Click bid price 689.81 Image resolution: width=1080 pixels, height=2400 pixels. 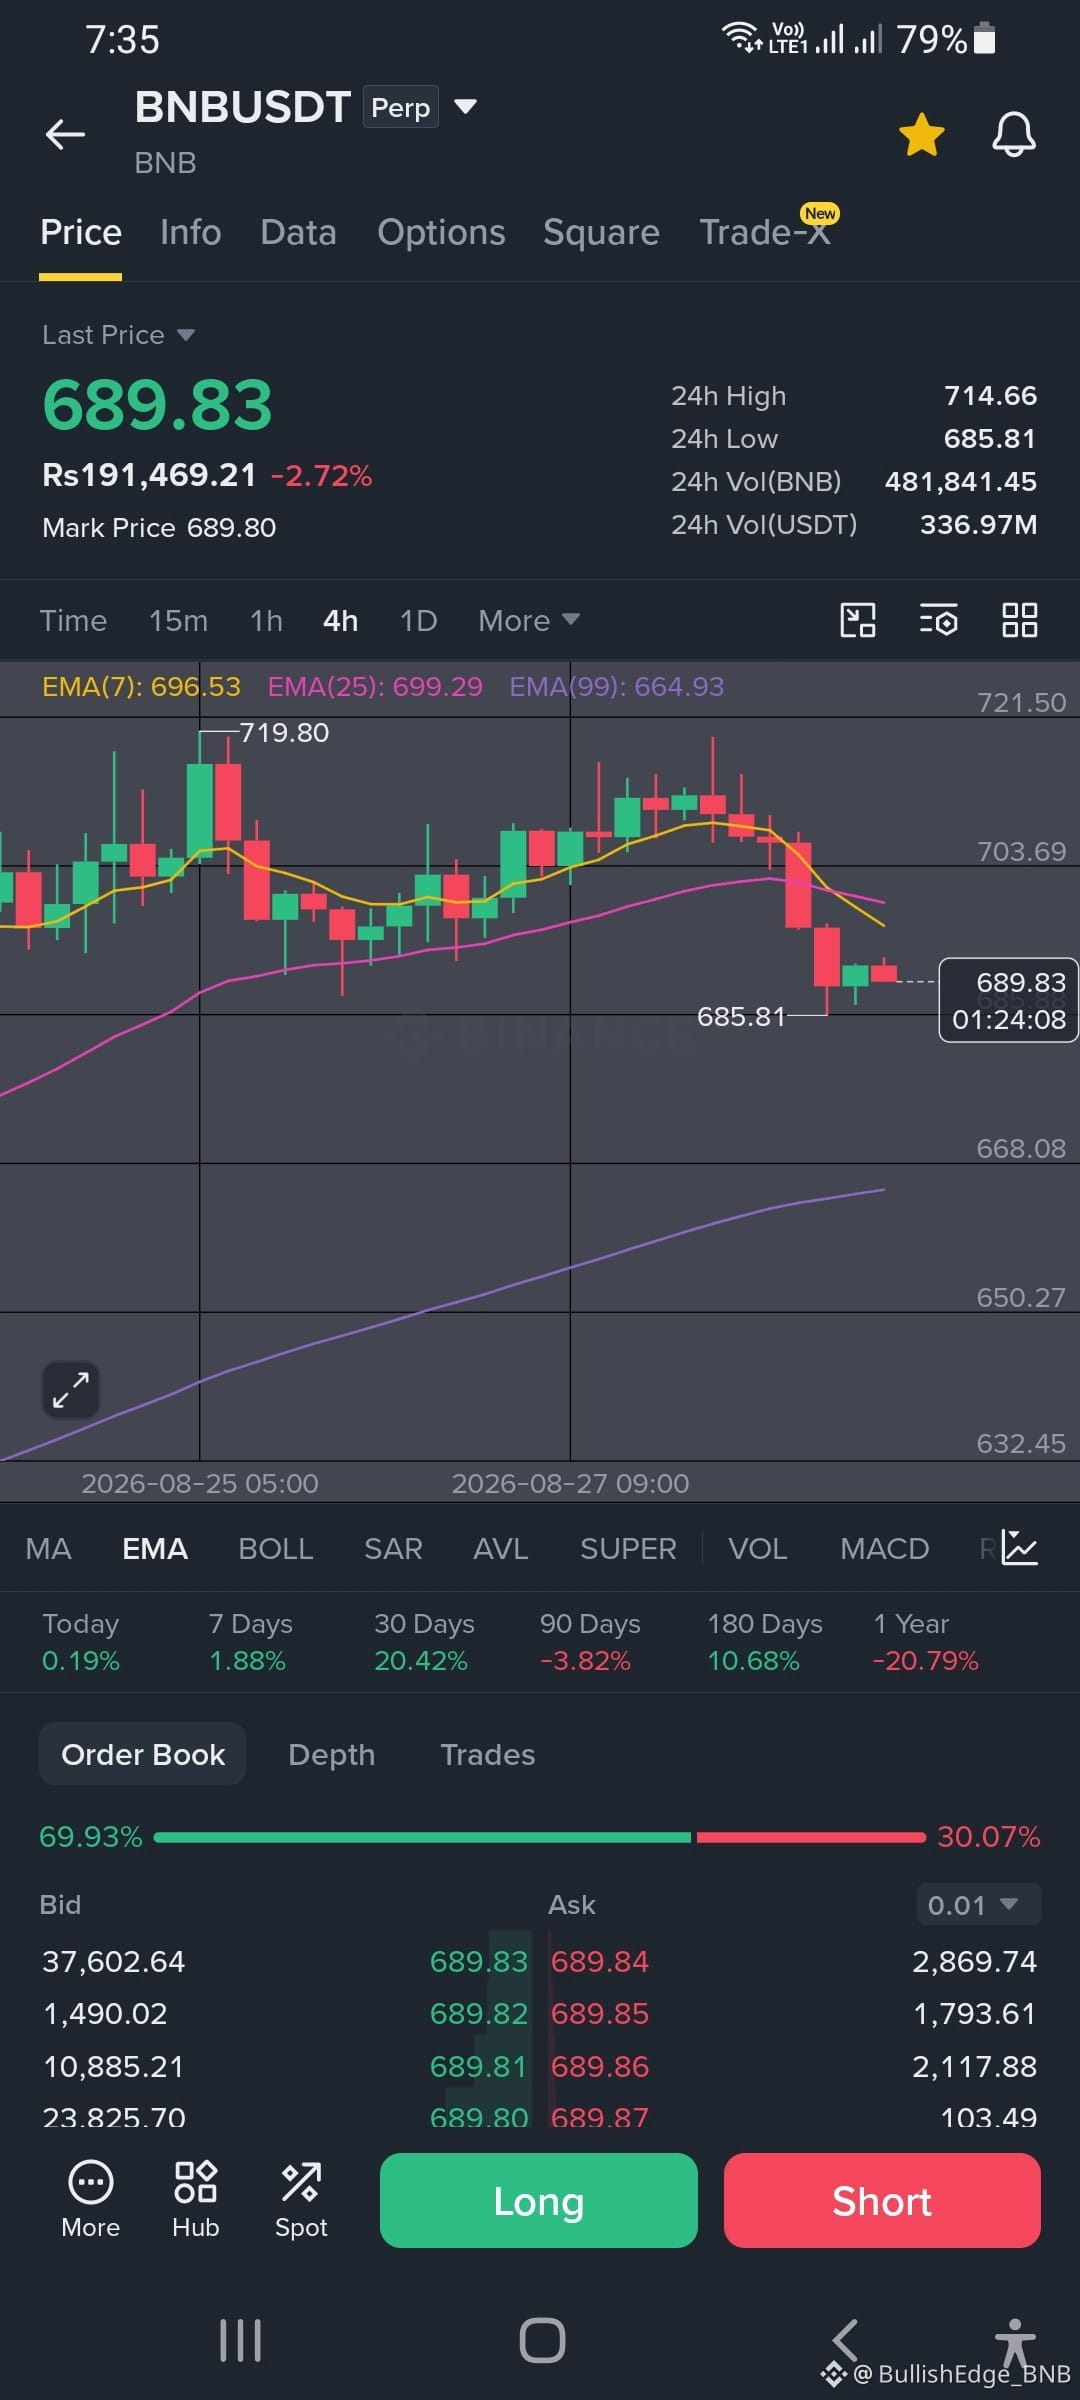point(478,2066)
